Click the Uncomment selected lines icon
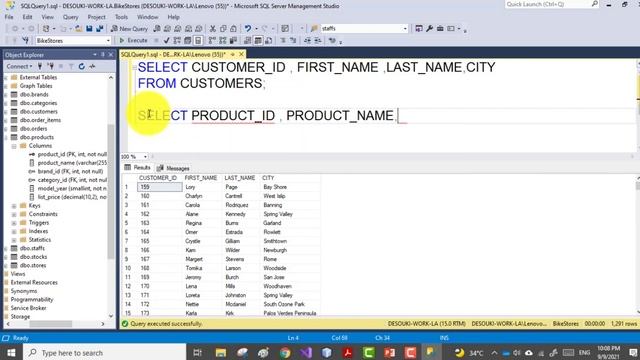This screenshot has height=360, width=640. [293, 40]
